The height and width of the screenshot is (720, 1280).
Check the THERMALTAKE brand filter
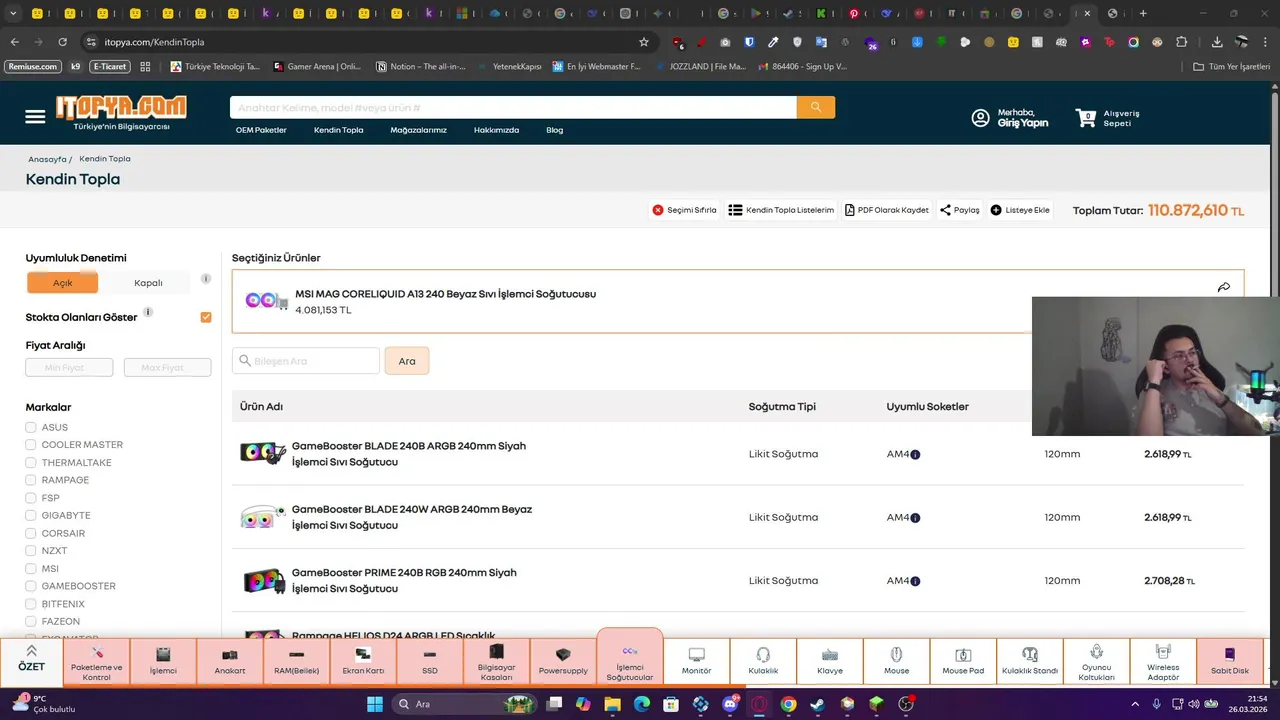pyautogui.click(x=31, y=463)
